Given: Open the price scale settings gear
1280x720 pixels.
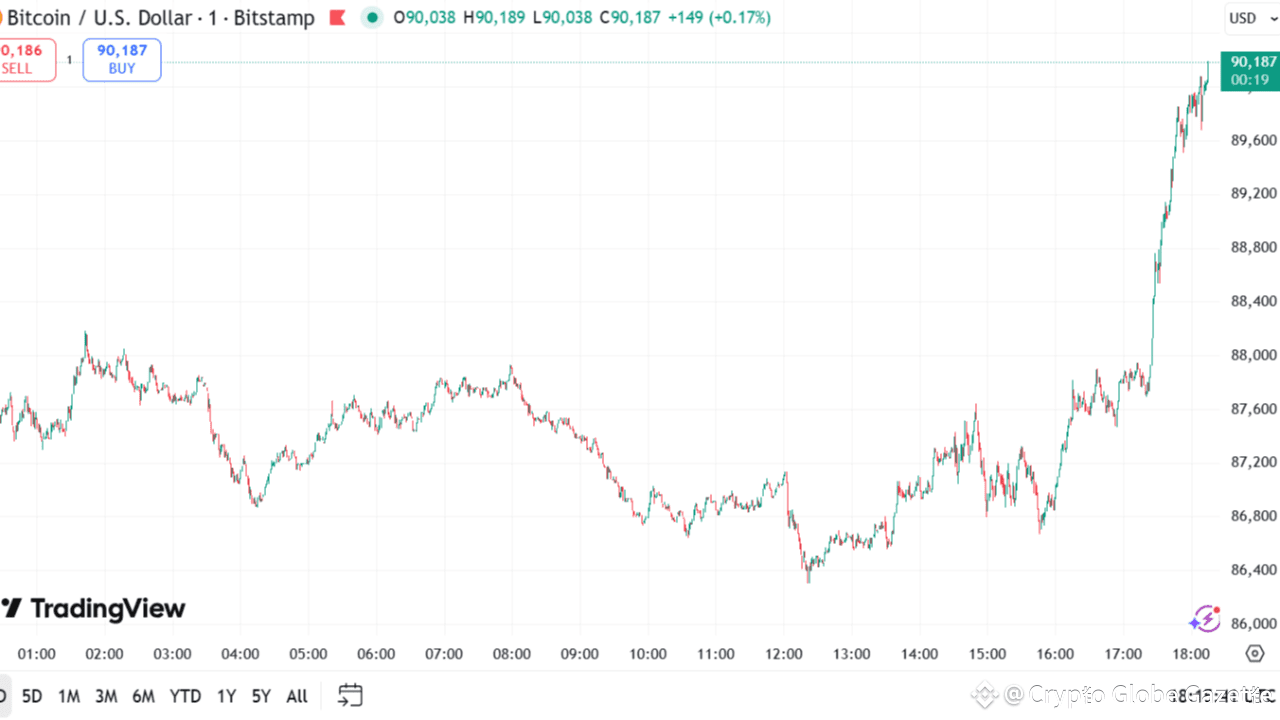Looking at the screenshot, I should coord(1255,653).
